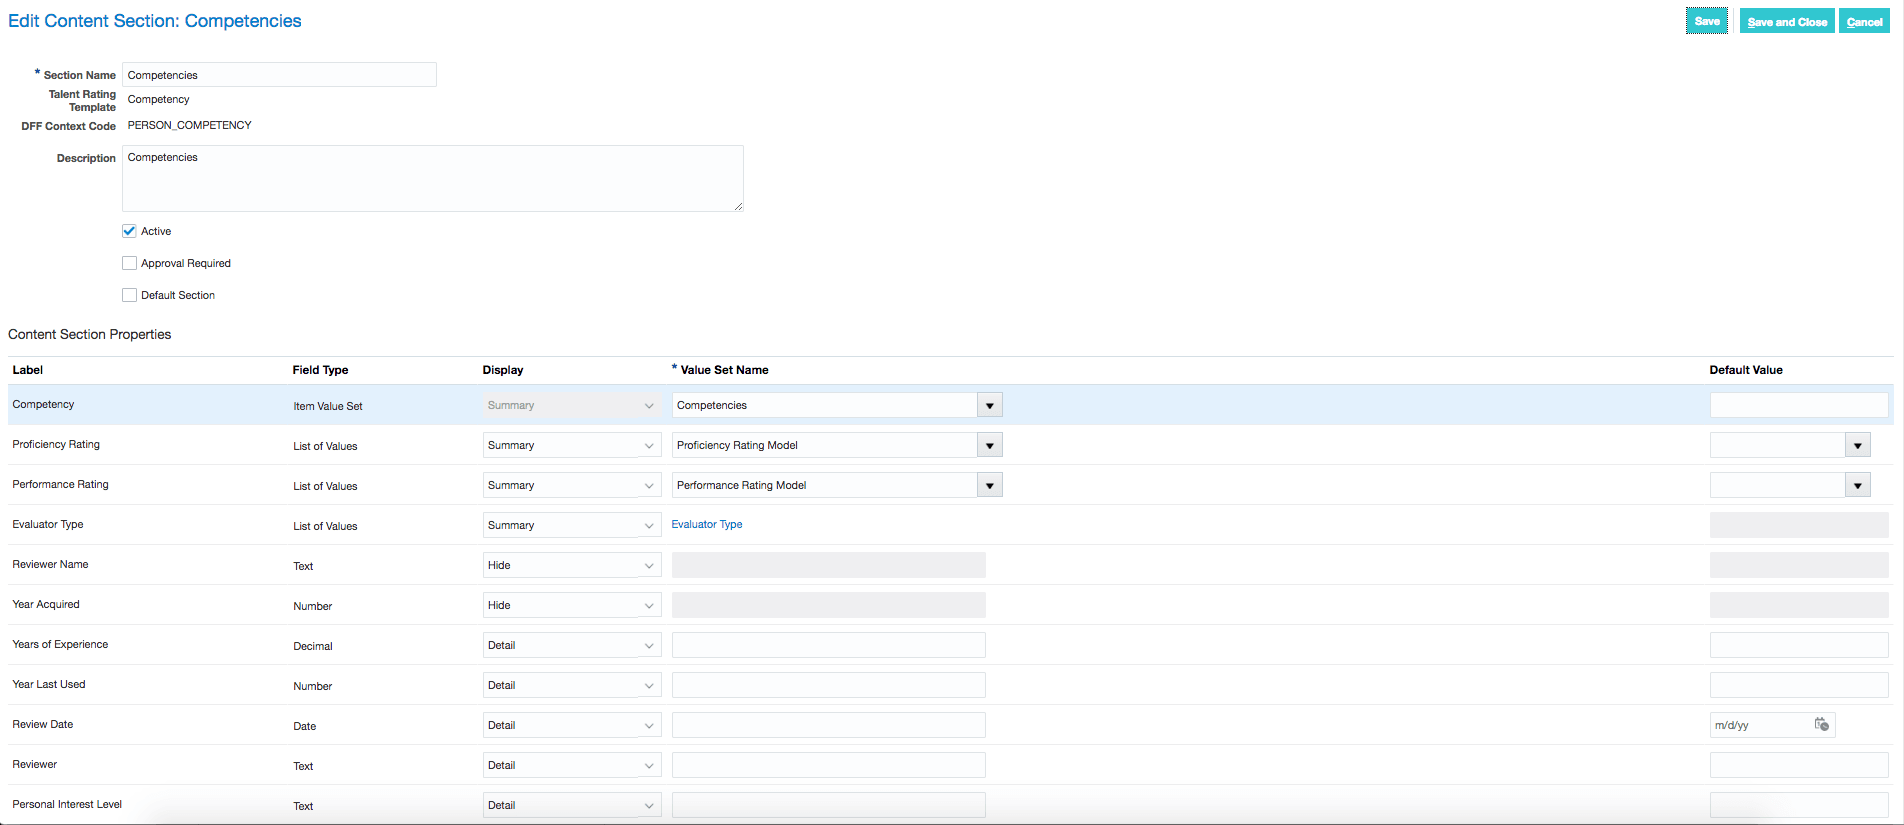Select the Personal Interest Level row label
The image size is (1904, 825).
(67, 804)
